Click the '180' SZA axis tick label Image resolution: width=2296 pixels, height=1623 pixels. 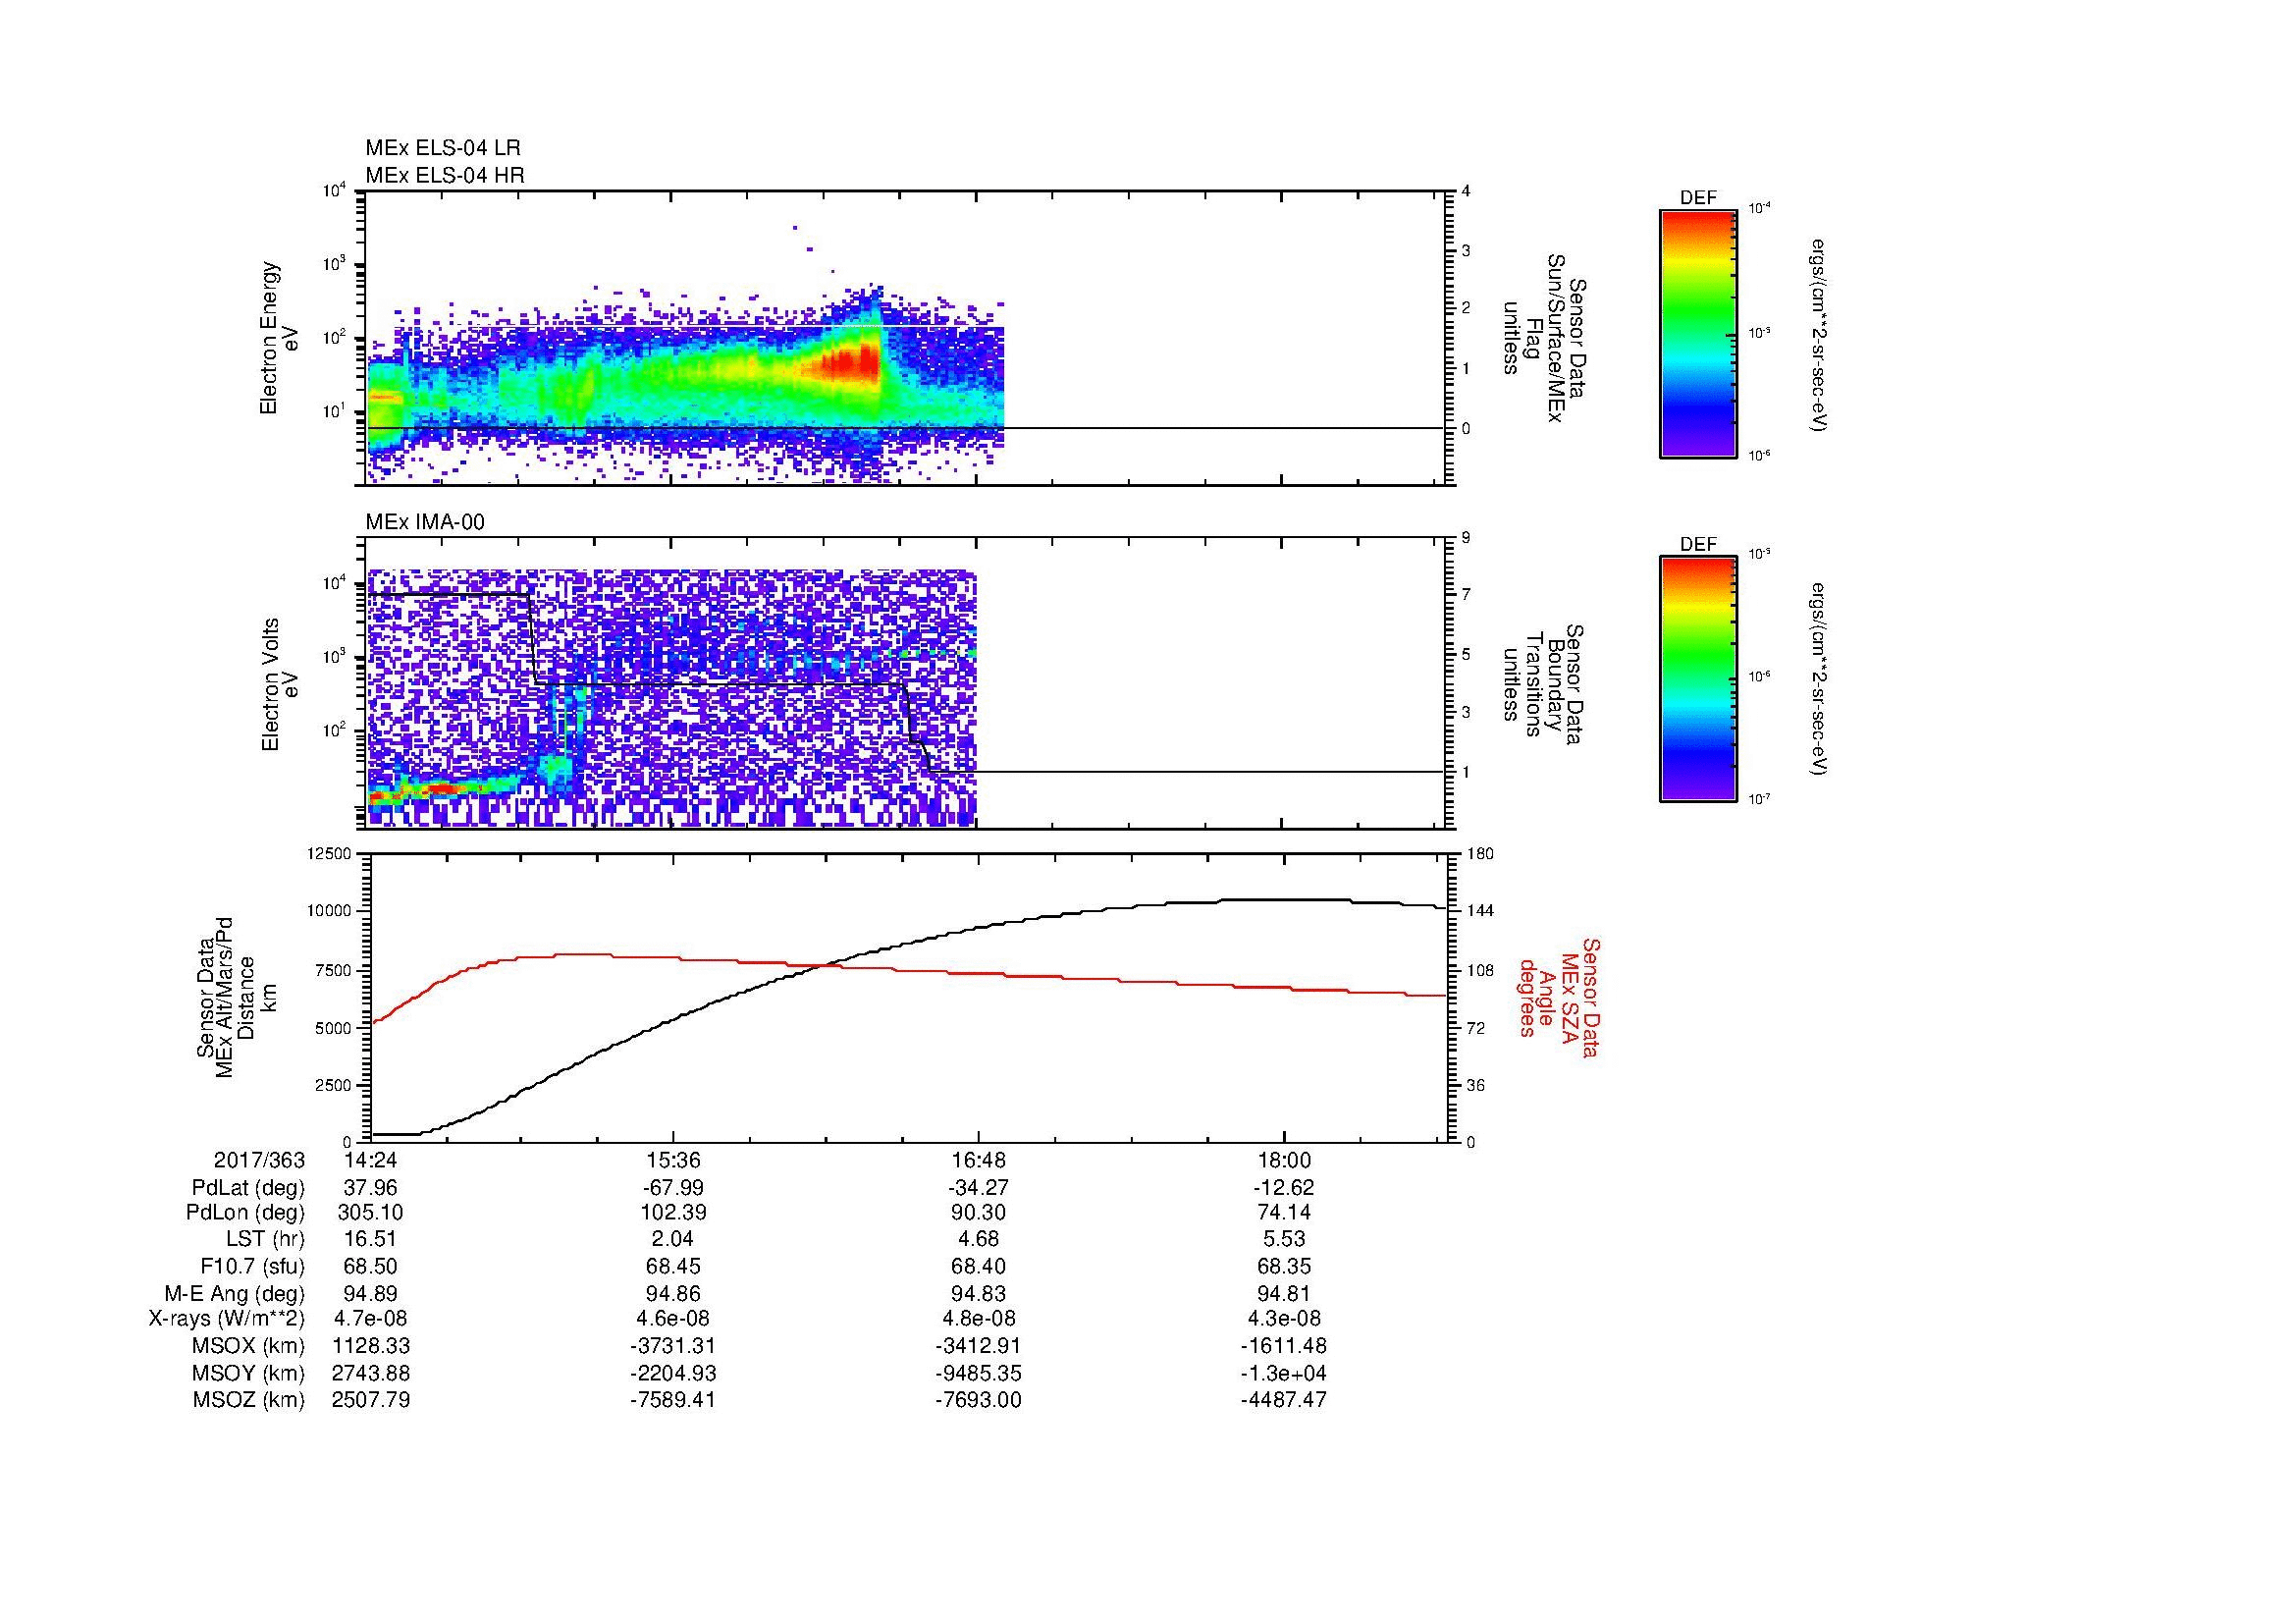click(x=1479, y=853)
